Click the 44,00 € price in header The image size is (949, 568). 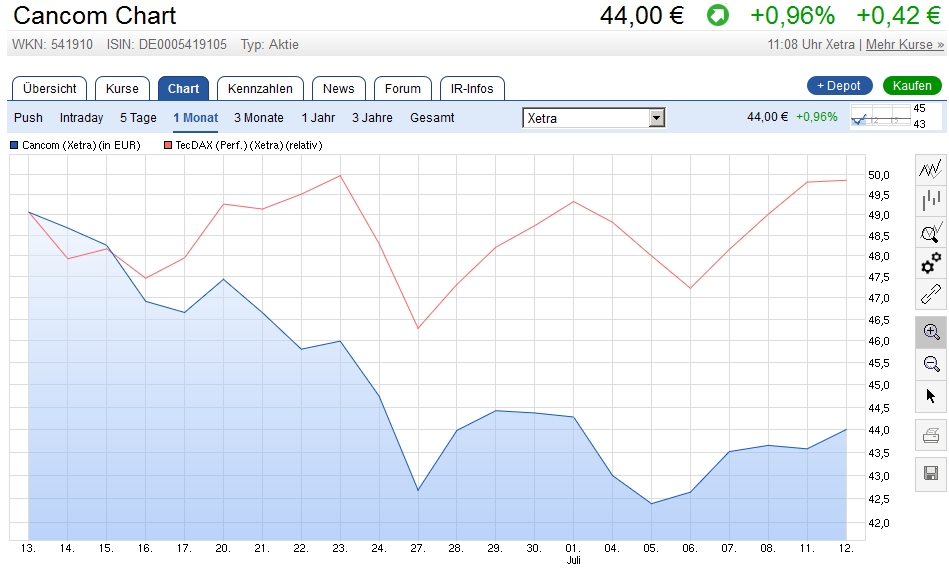pos(642,15)
